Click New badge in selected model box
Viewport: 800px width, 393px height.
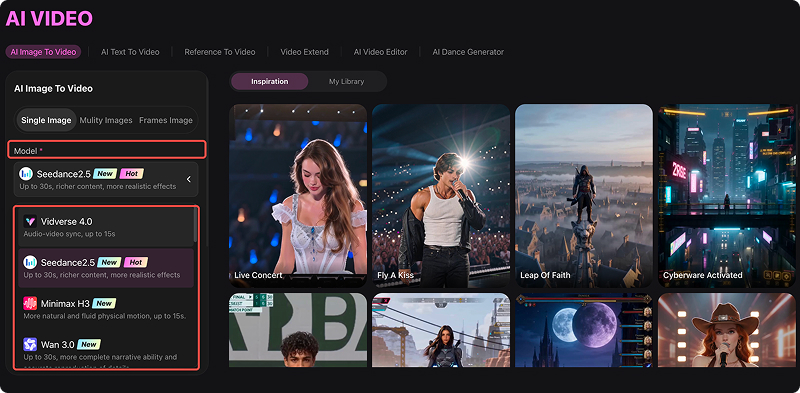pyautogui.click(x=105, y=174)
